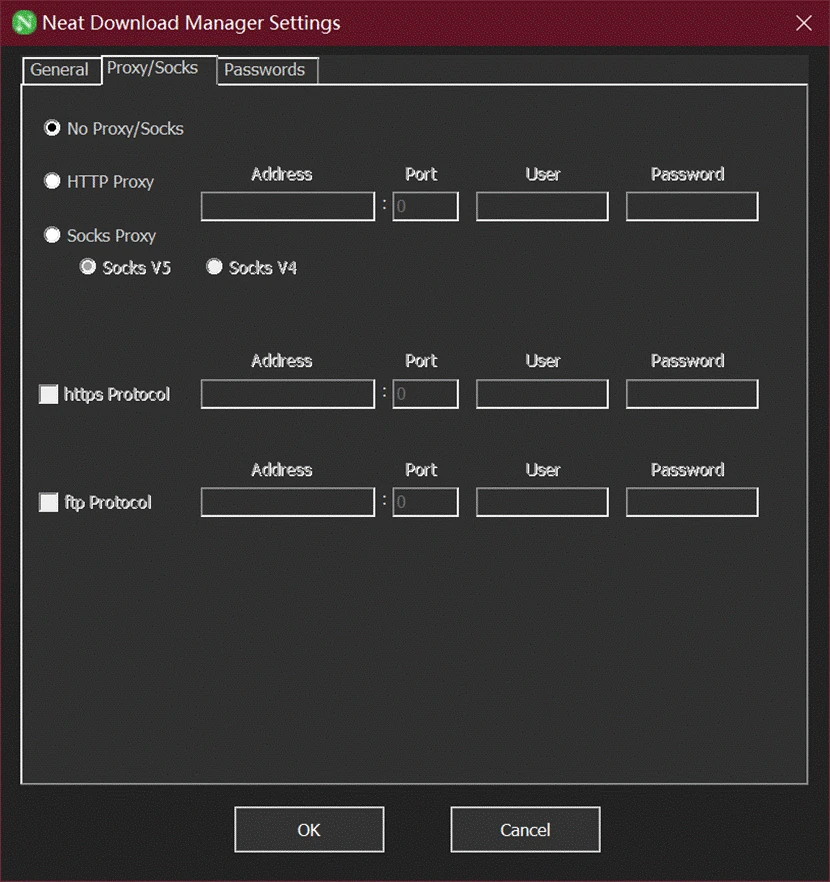
Task: Confirm settings with the OK button
Action: [x=309, y=830]
